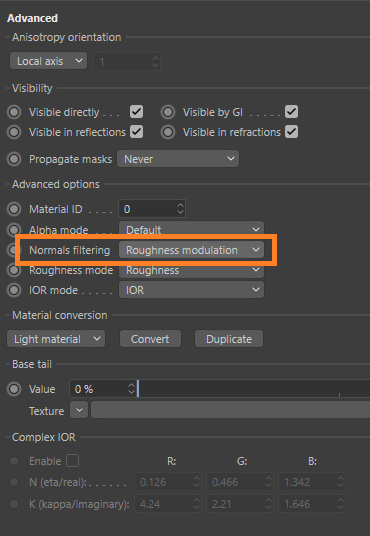The width and height of the screenshot is (370, 536).
Task: Open the Roughness mode dropdown
Action: pos(191,270)
